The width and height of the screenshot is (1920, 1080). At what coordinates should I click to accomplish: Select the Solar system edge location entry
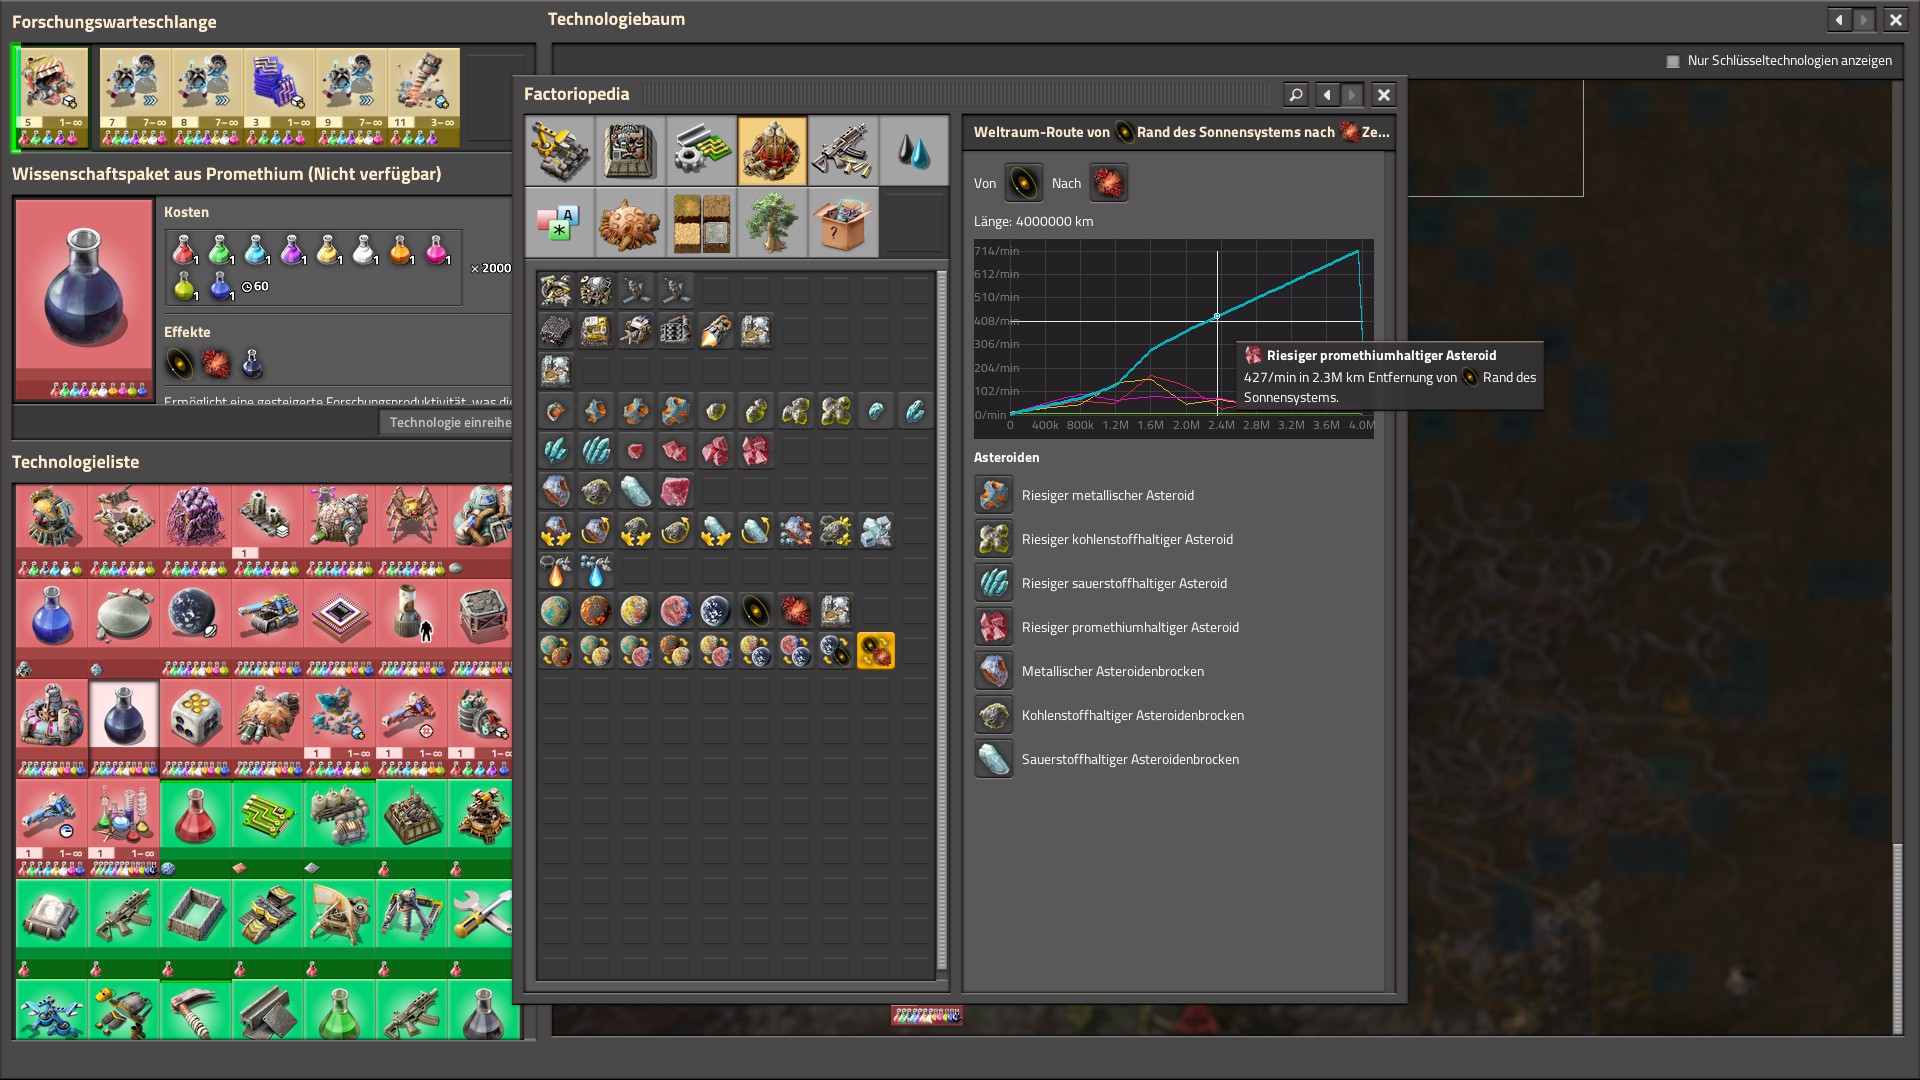pyautogui.click(x=756, y=611)
